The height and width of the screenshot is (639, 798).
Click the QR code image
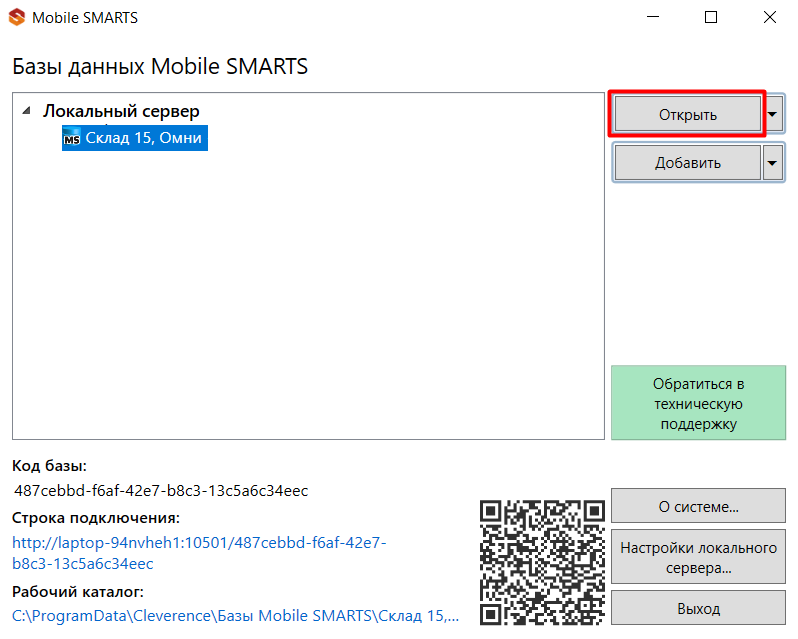pyautogui.click(x=542, y=562)
